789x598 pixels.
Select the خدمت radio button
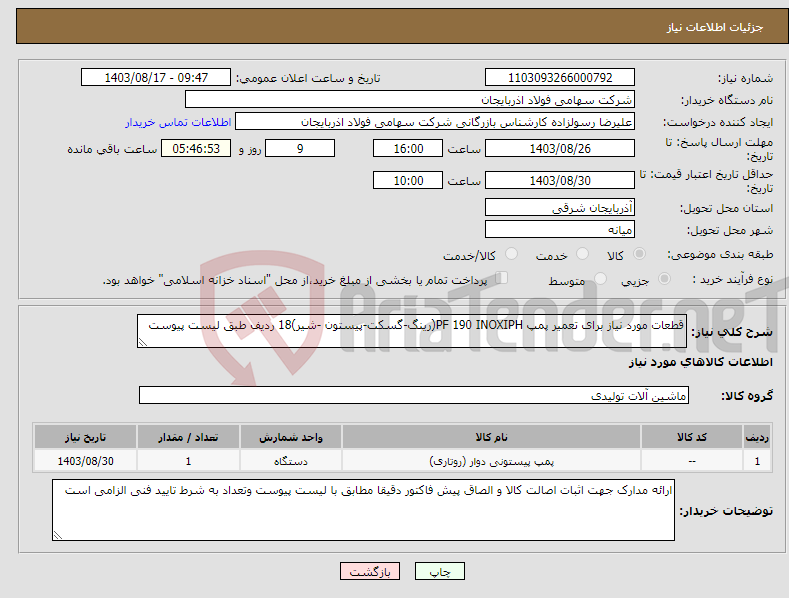pyautogui.click(x=582, y=254)
